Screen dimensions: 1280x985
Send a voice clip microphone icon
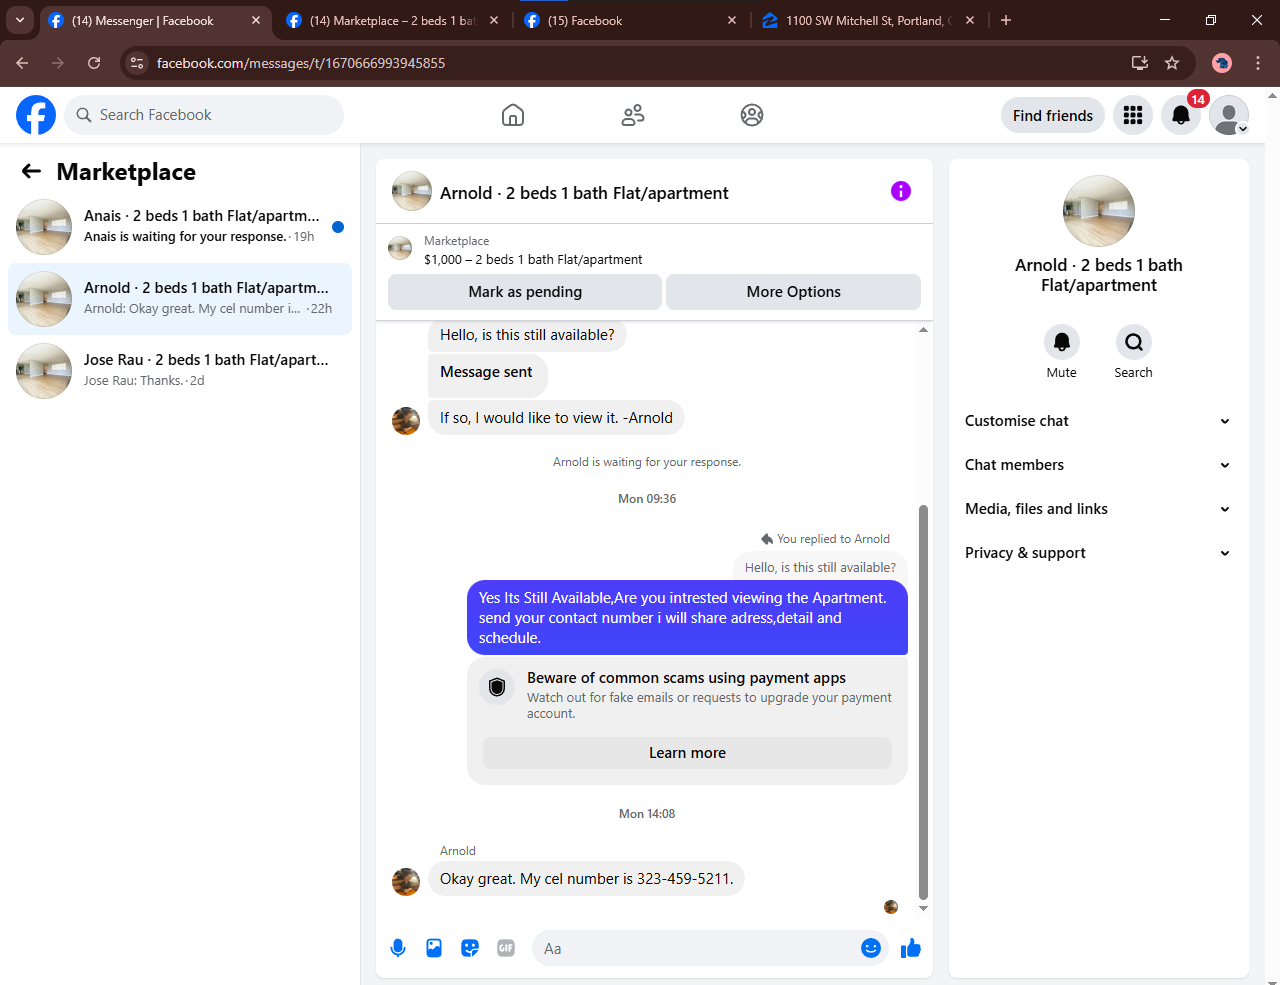tap(398, 948)
